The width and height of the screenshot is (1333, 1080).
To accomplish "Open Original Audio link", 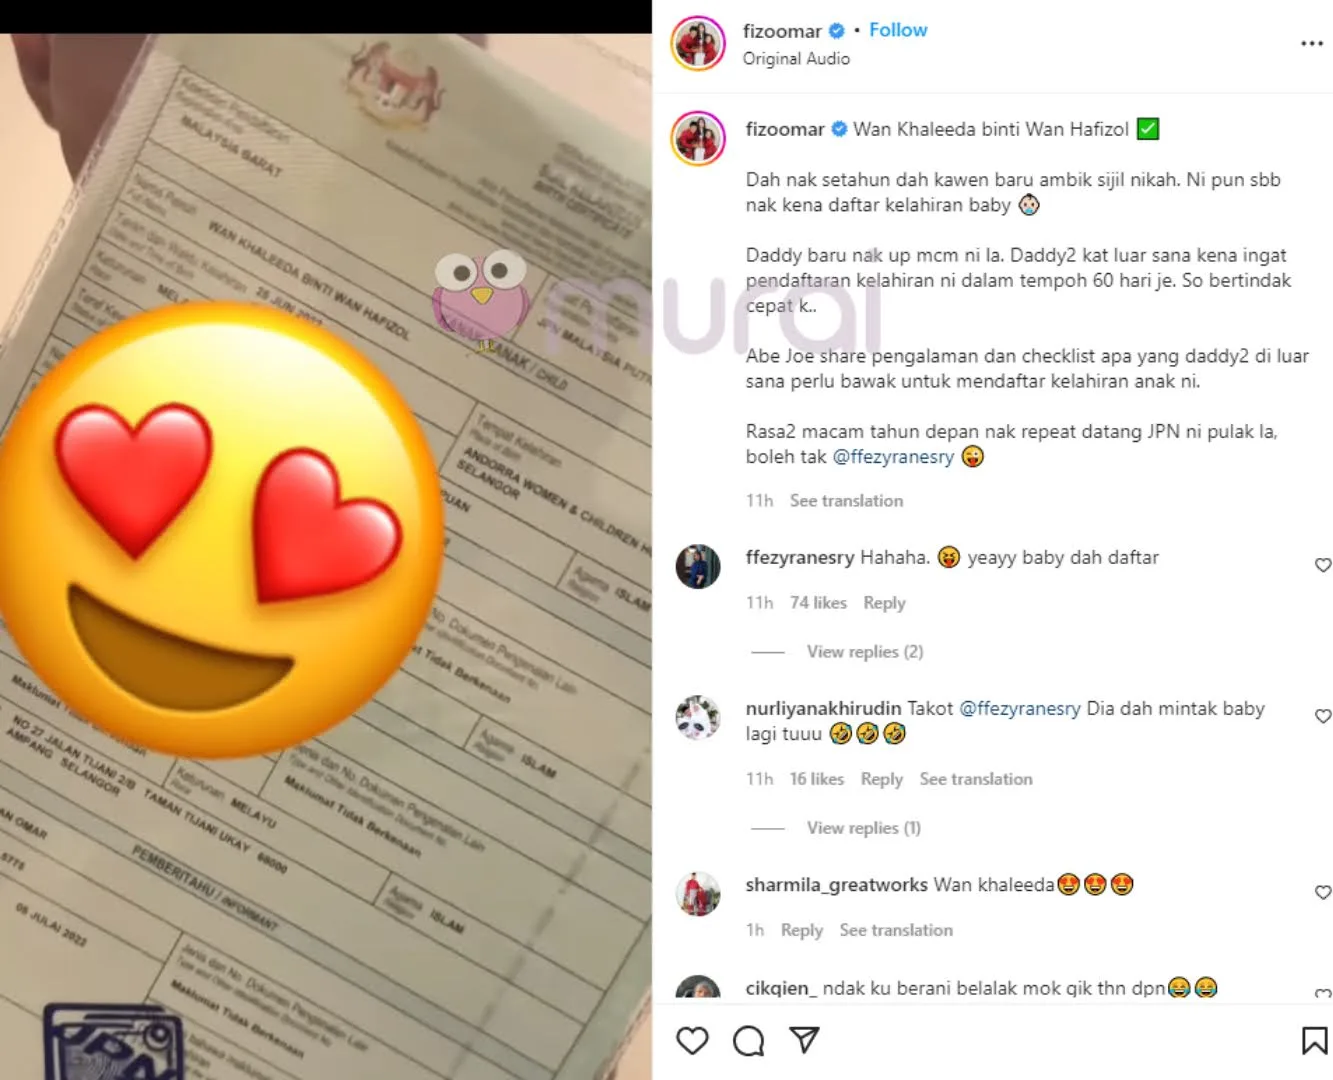I will pos(796,59).
